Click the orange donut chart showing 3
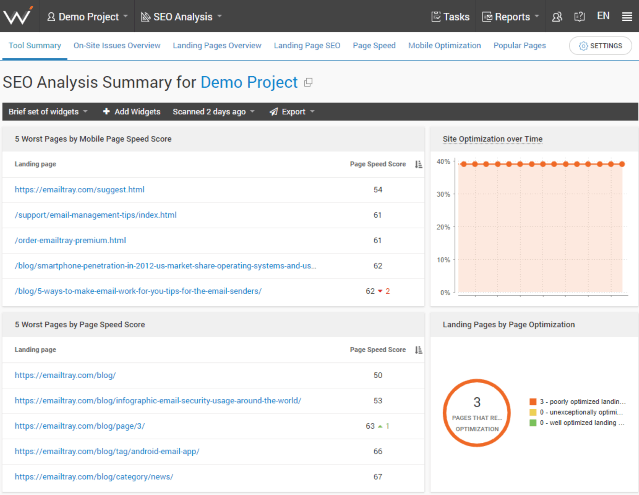This screenshot has width=639, height=495. 476,413
